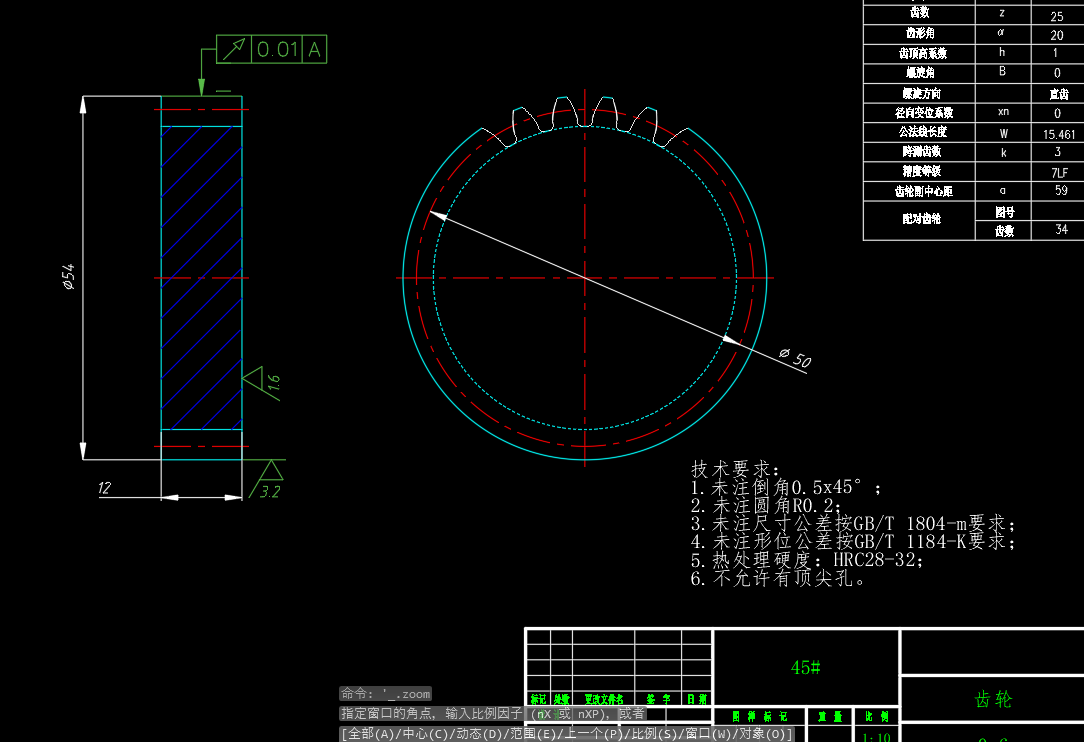
Task: Select the 1.6 surface roughness symbol
Action: point(263,384)
